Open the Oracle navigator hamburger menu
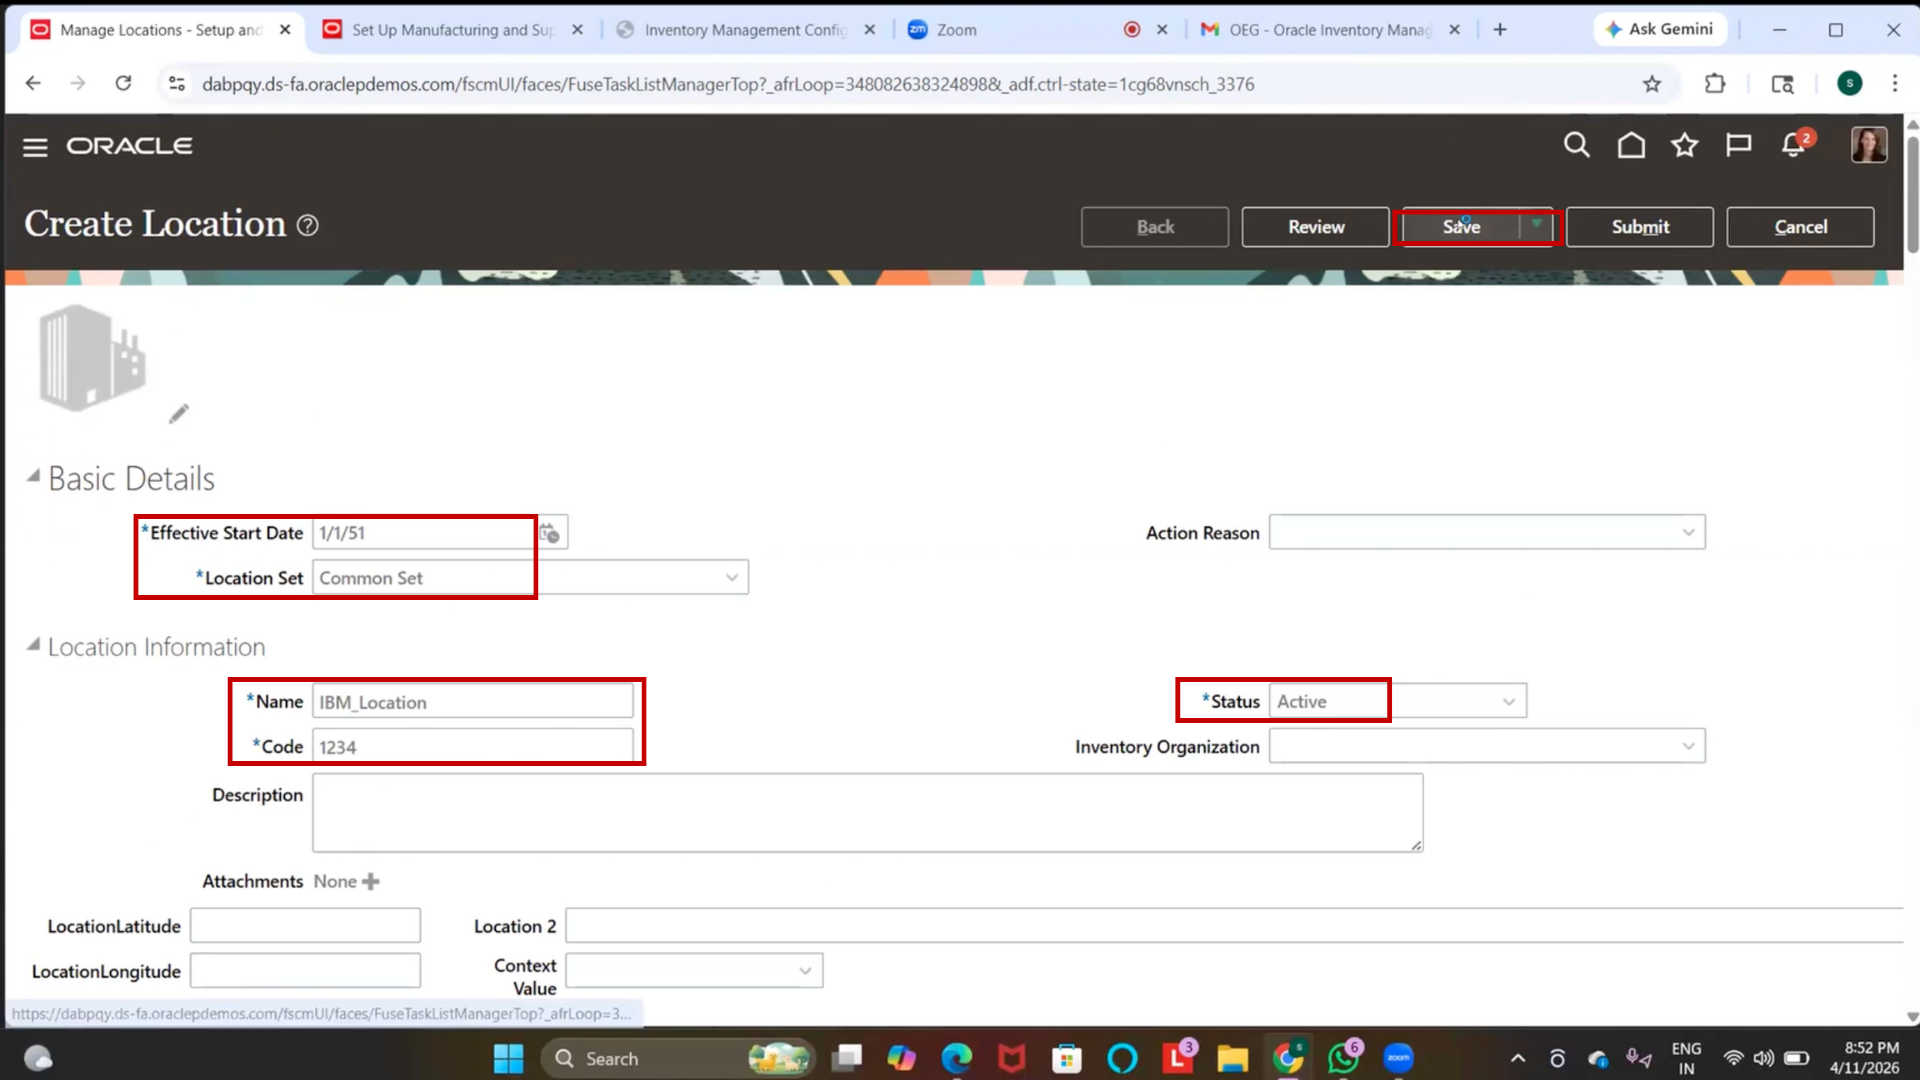The image size is (1920, 1080). tap(35, 147)
